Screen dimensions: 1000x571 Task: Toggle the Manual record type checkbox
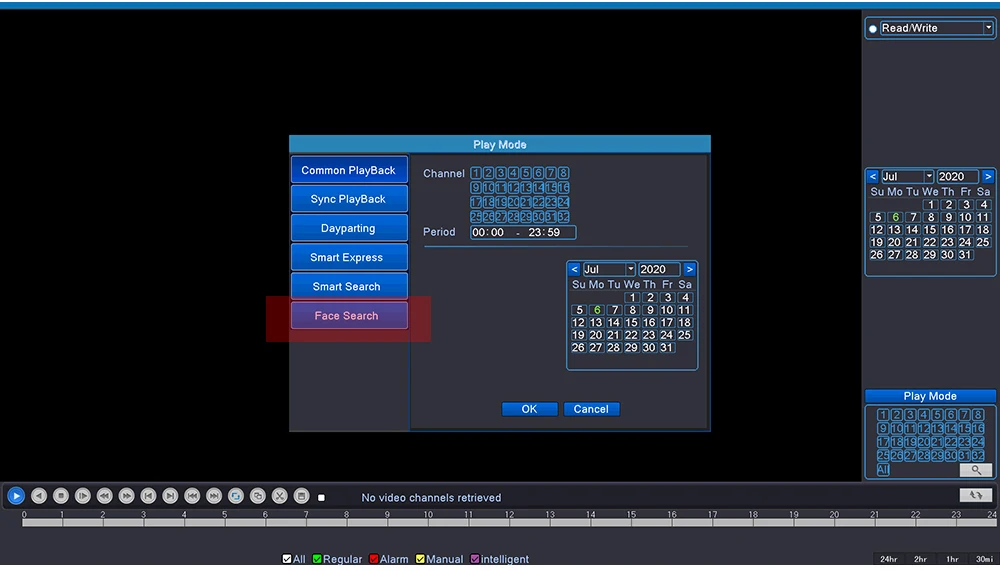420,559
